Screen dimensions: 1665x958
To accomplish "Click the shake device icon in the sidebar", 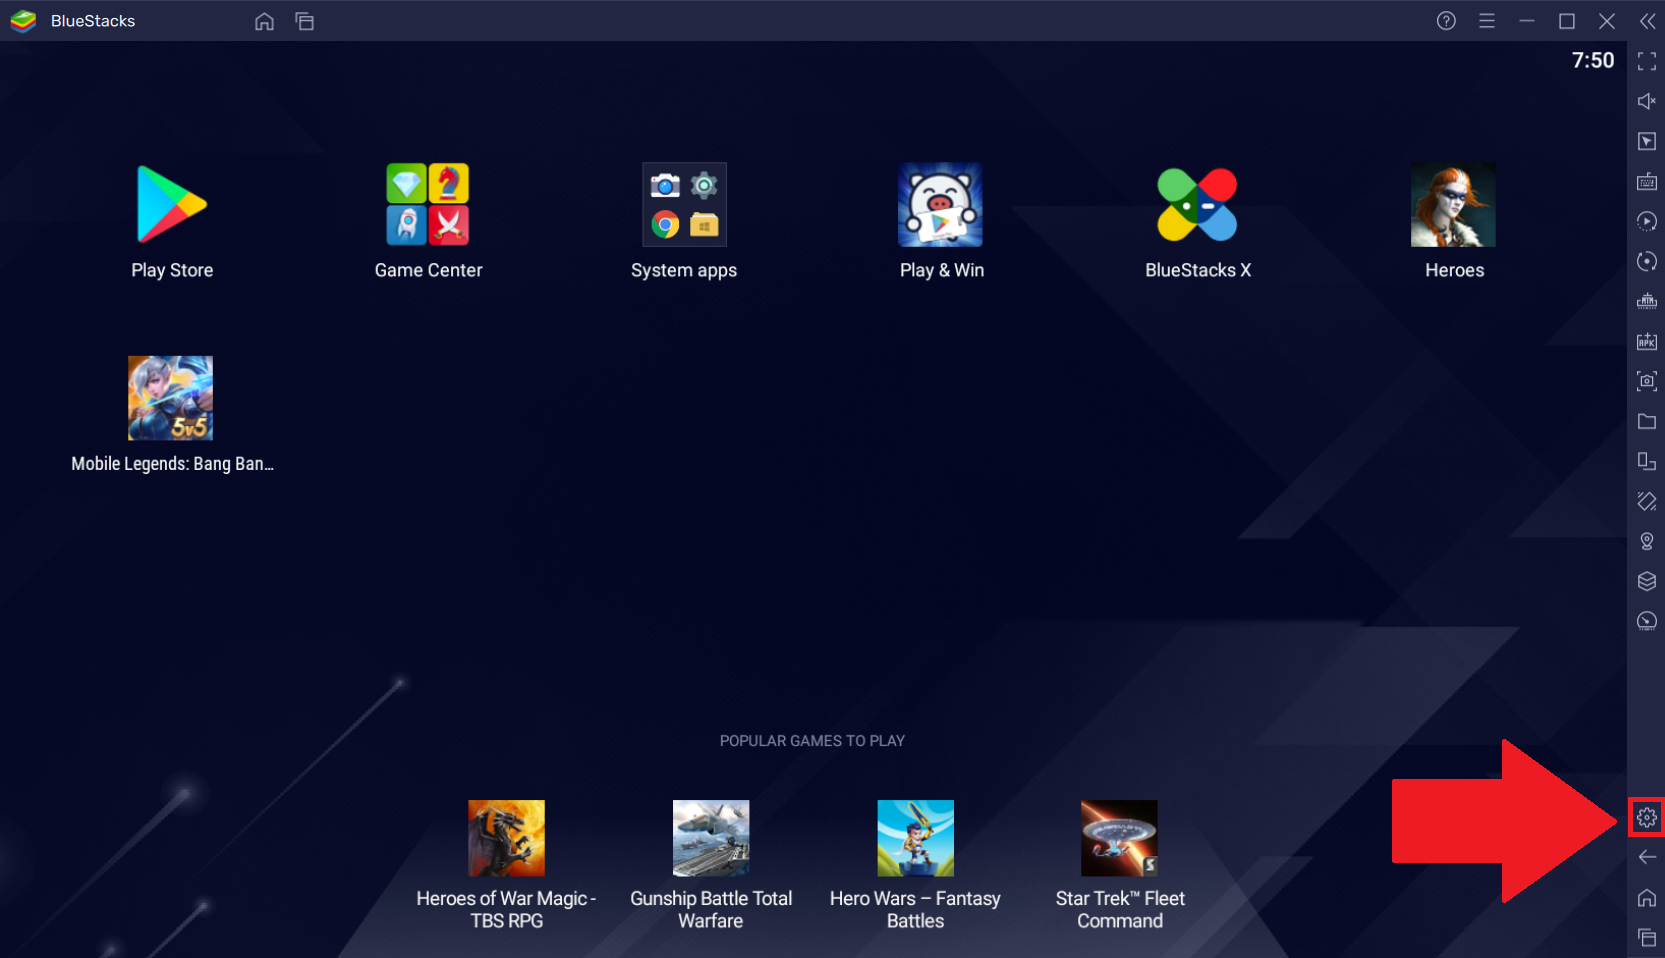I will click(1647, 501).
